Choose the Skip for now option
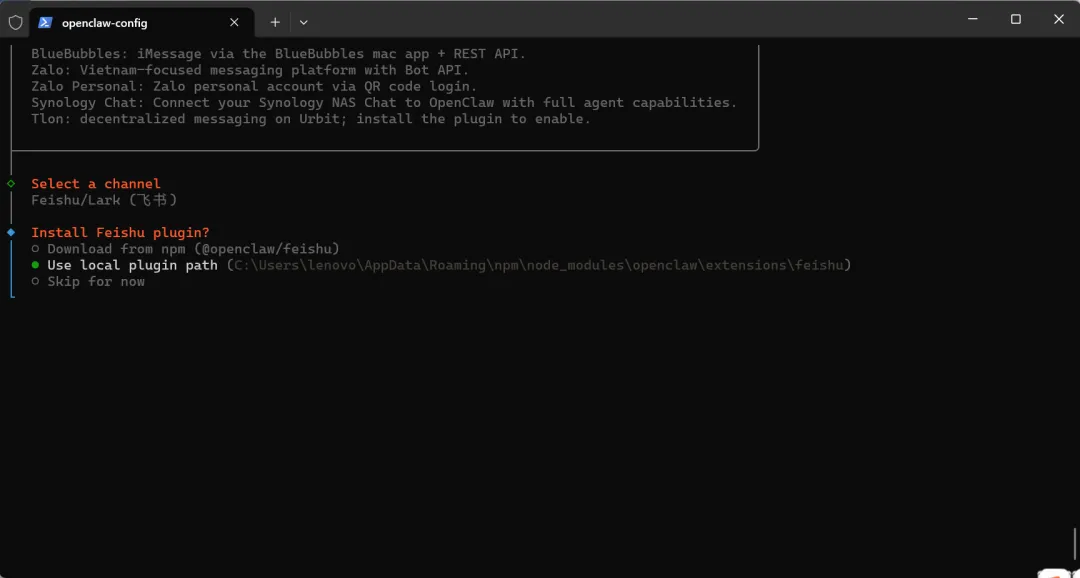The height and width of the screenshot is (578, 1080). coord(96,282)
